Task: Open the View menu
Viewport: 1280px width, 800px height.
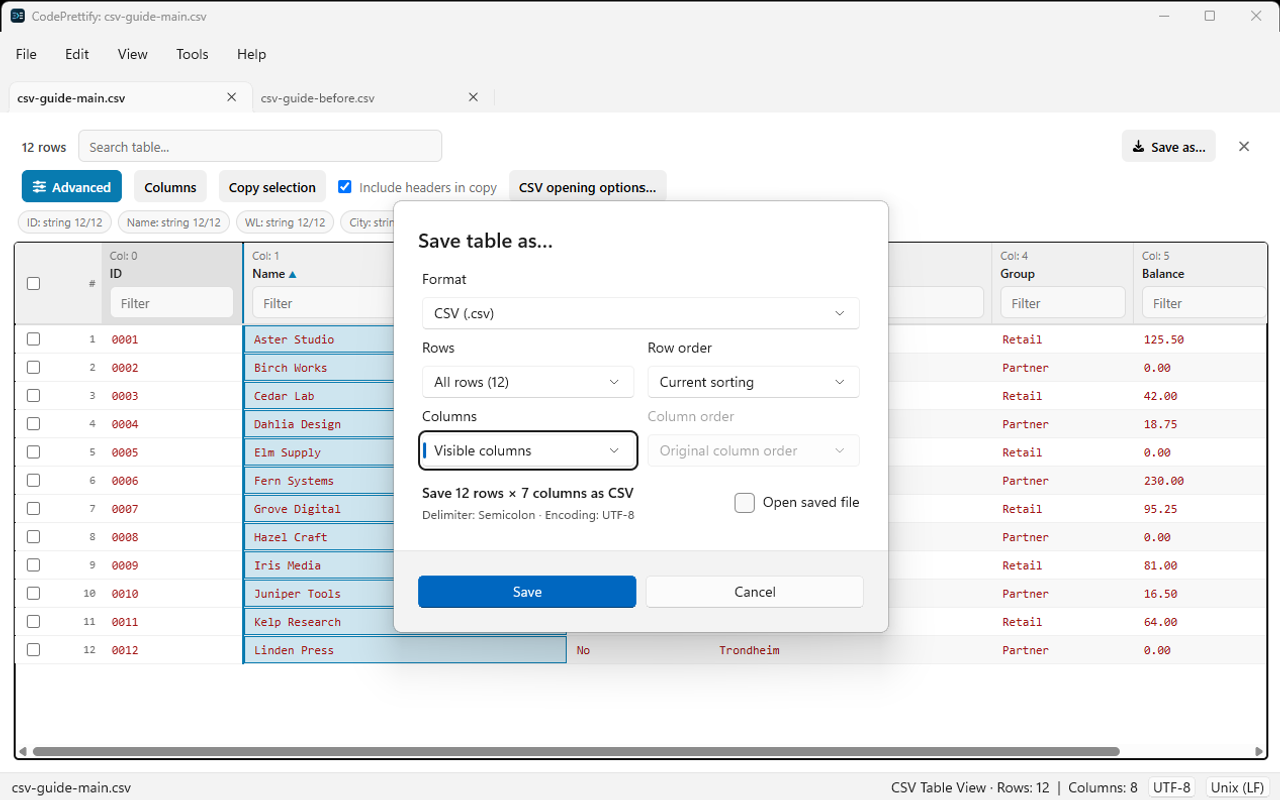Action: pyautogui.click(x=133, y=54)
